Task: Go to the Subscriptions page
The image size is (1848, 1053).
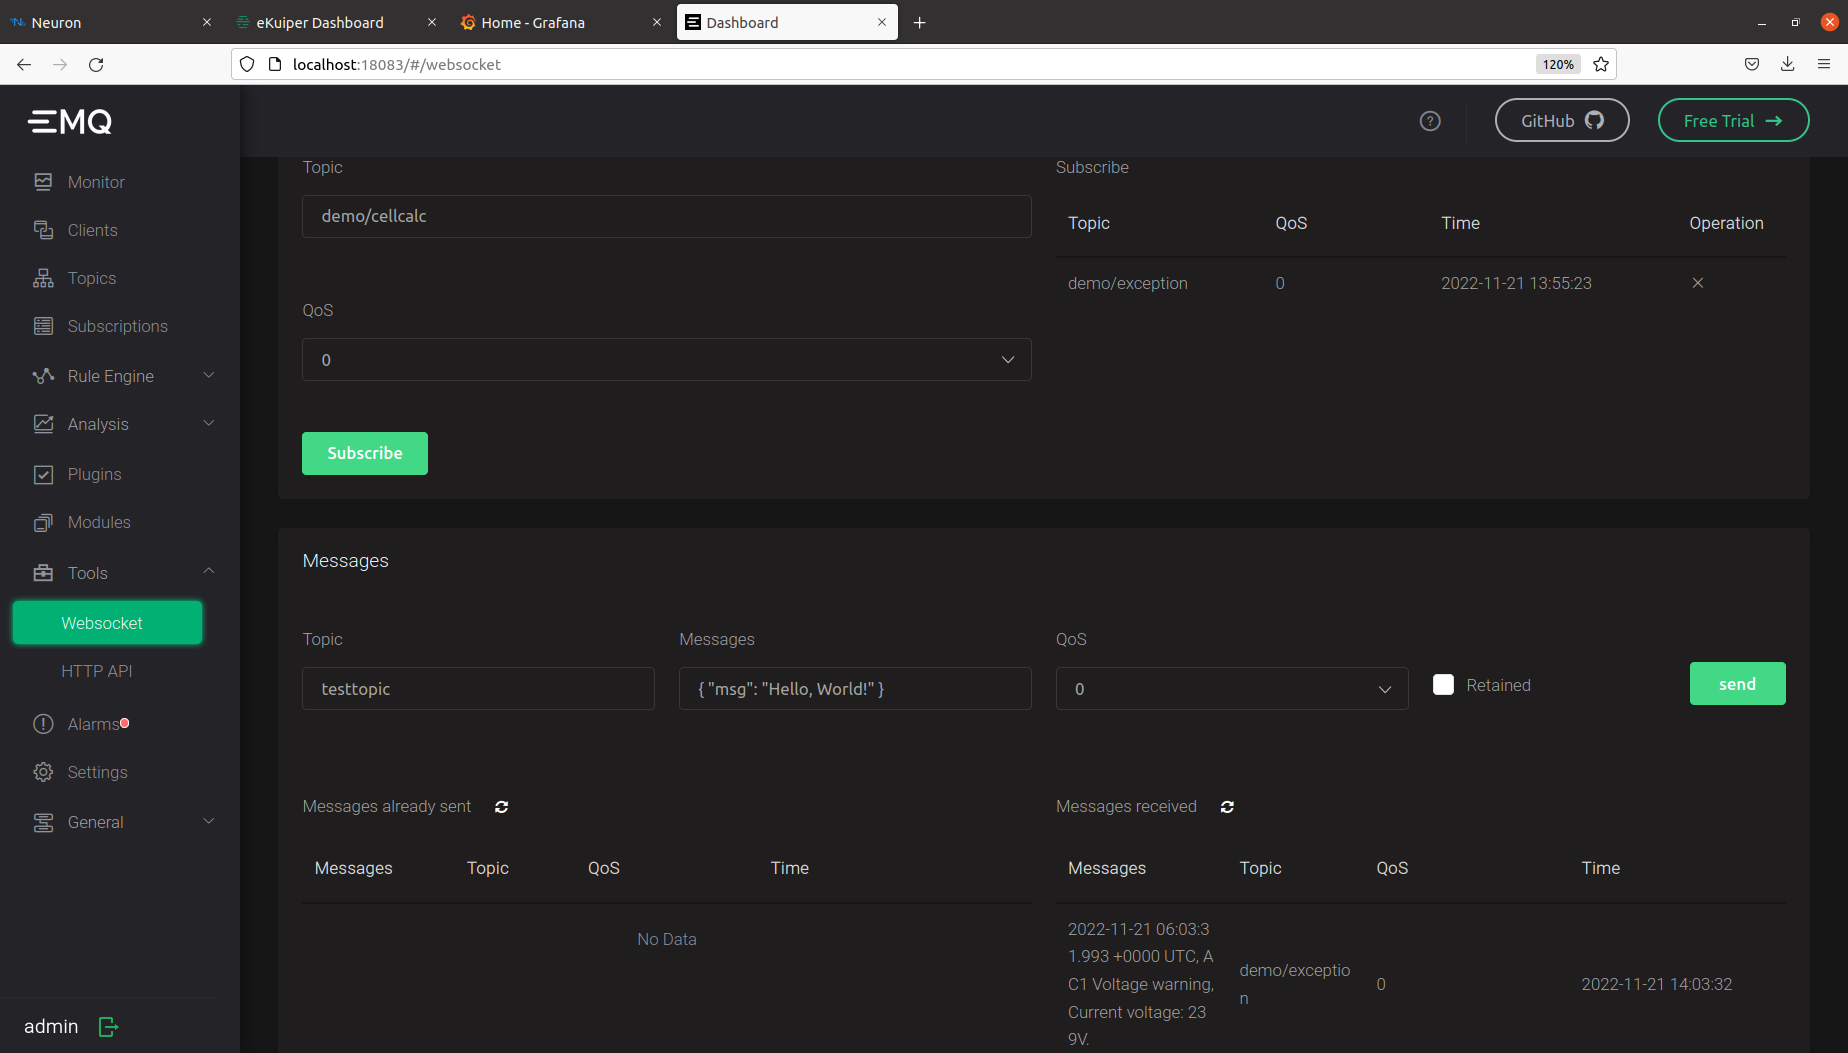Action: (117, 326)
